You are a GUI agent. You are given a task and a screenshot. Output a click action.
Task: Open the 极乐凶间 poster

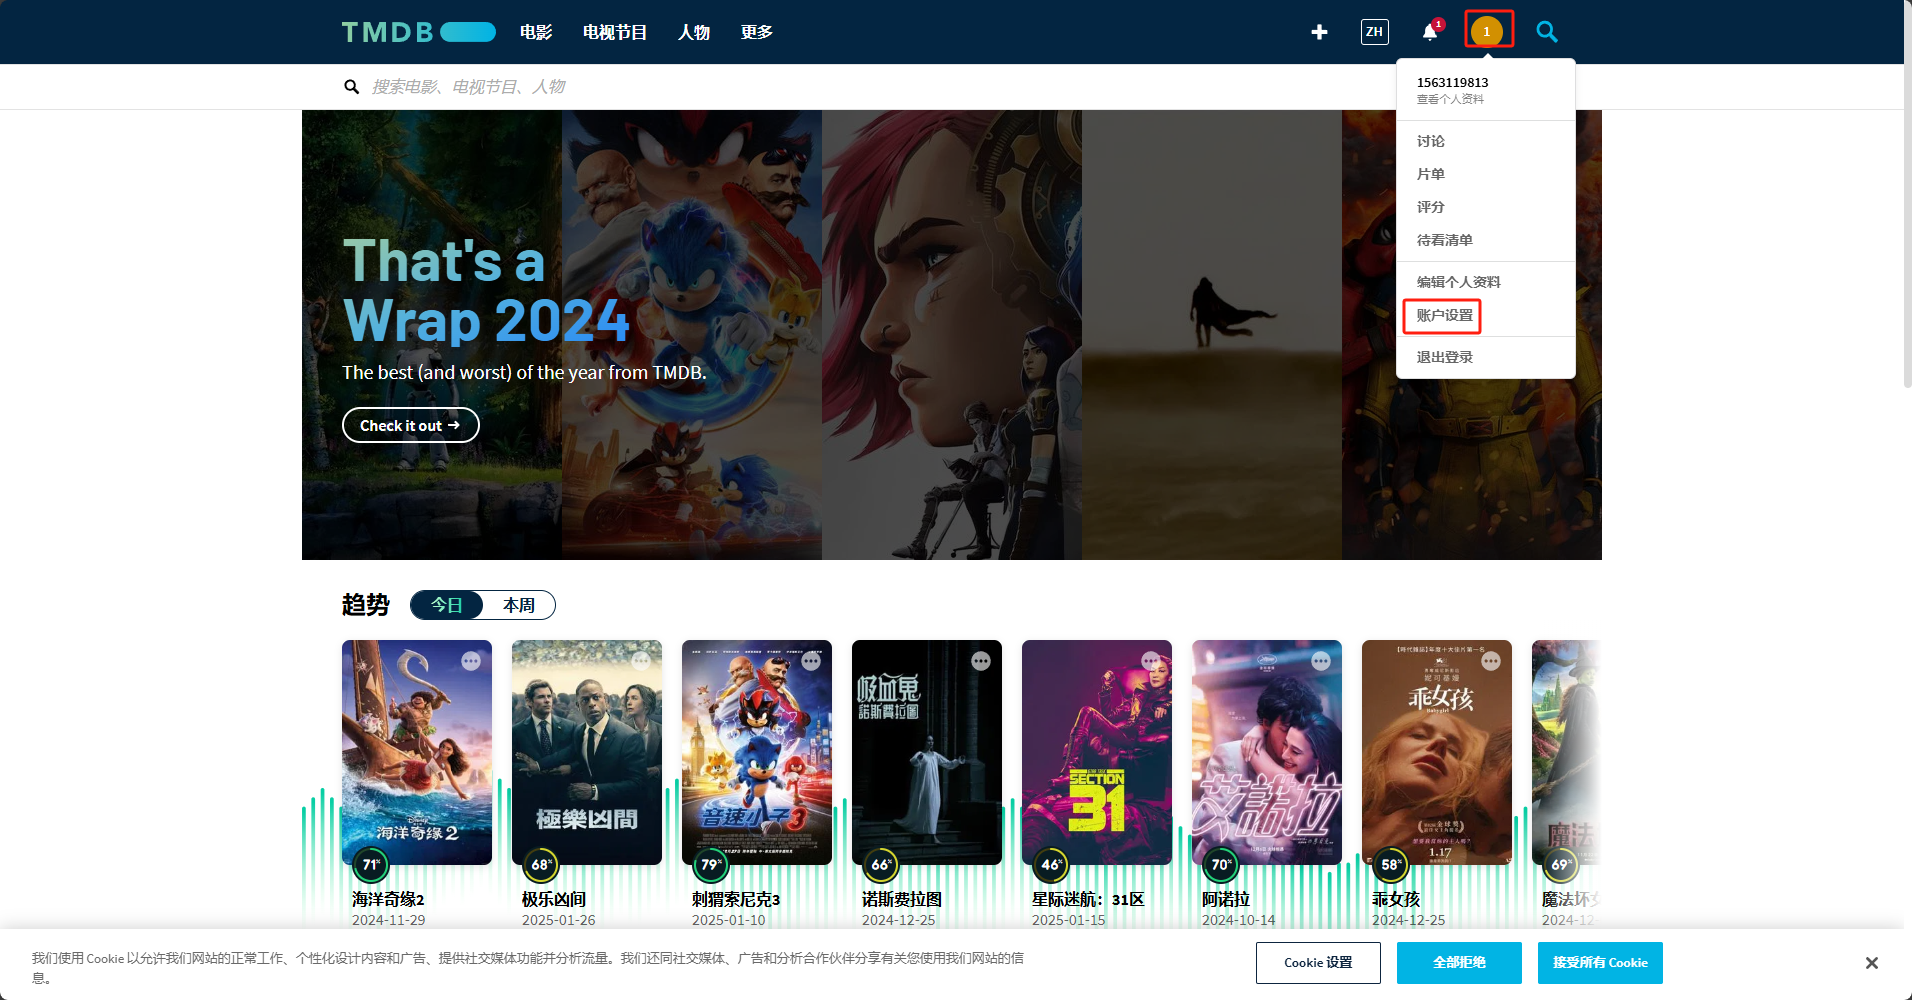click(587, 752)
